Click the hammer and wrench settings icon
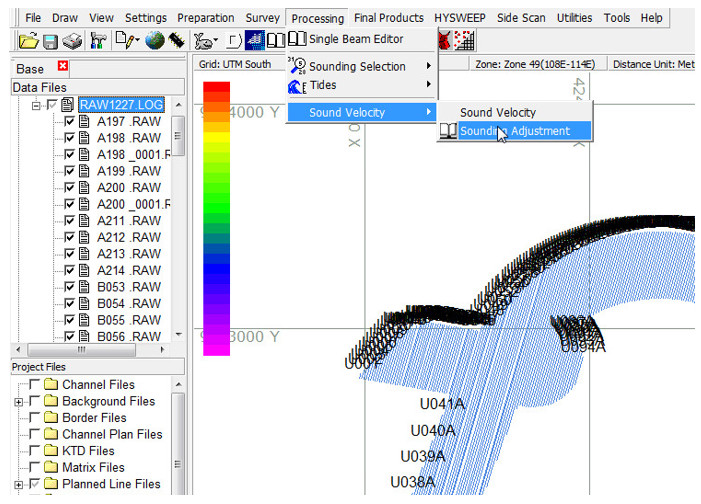The width and height of the screenshot is (701, 504). pyautogui.click(x=98, y=41)
